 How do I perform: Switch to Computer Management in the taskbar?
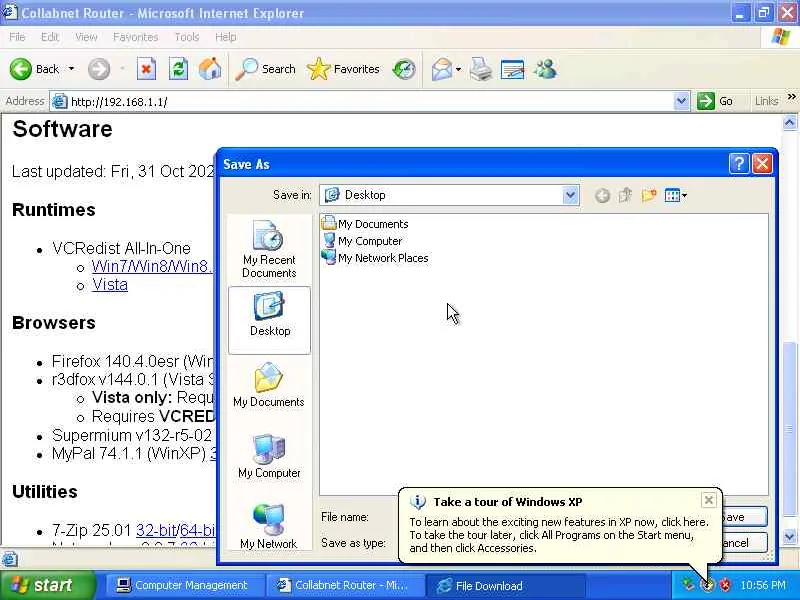coord(184,585)
